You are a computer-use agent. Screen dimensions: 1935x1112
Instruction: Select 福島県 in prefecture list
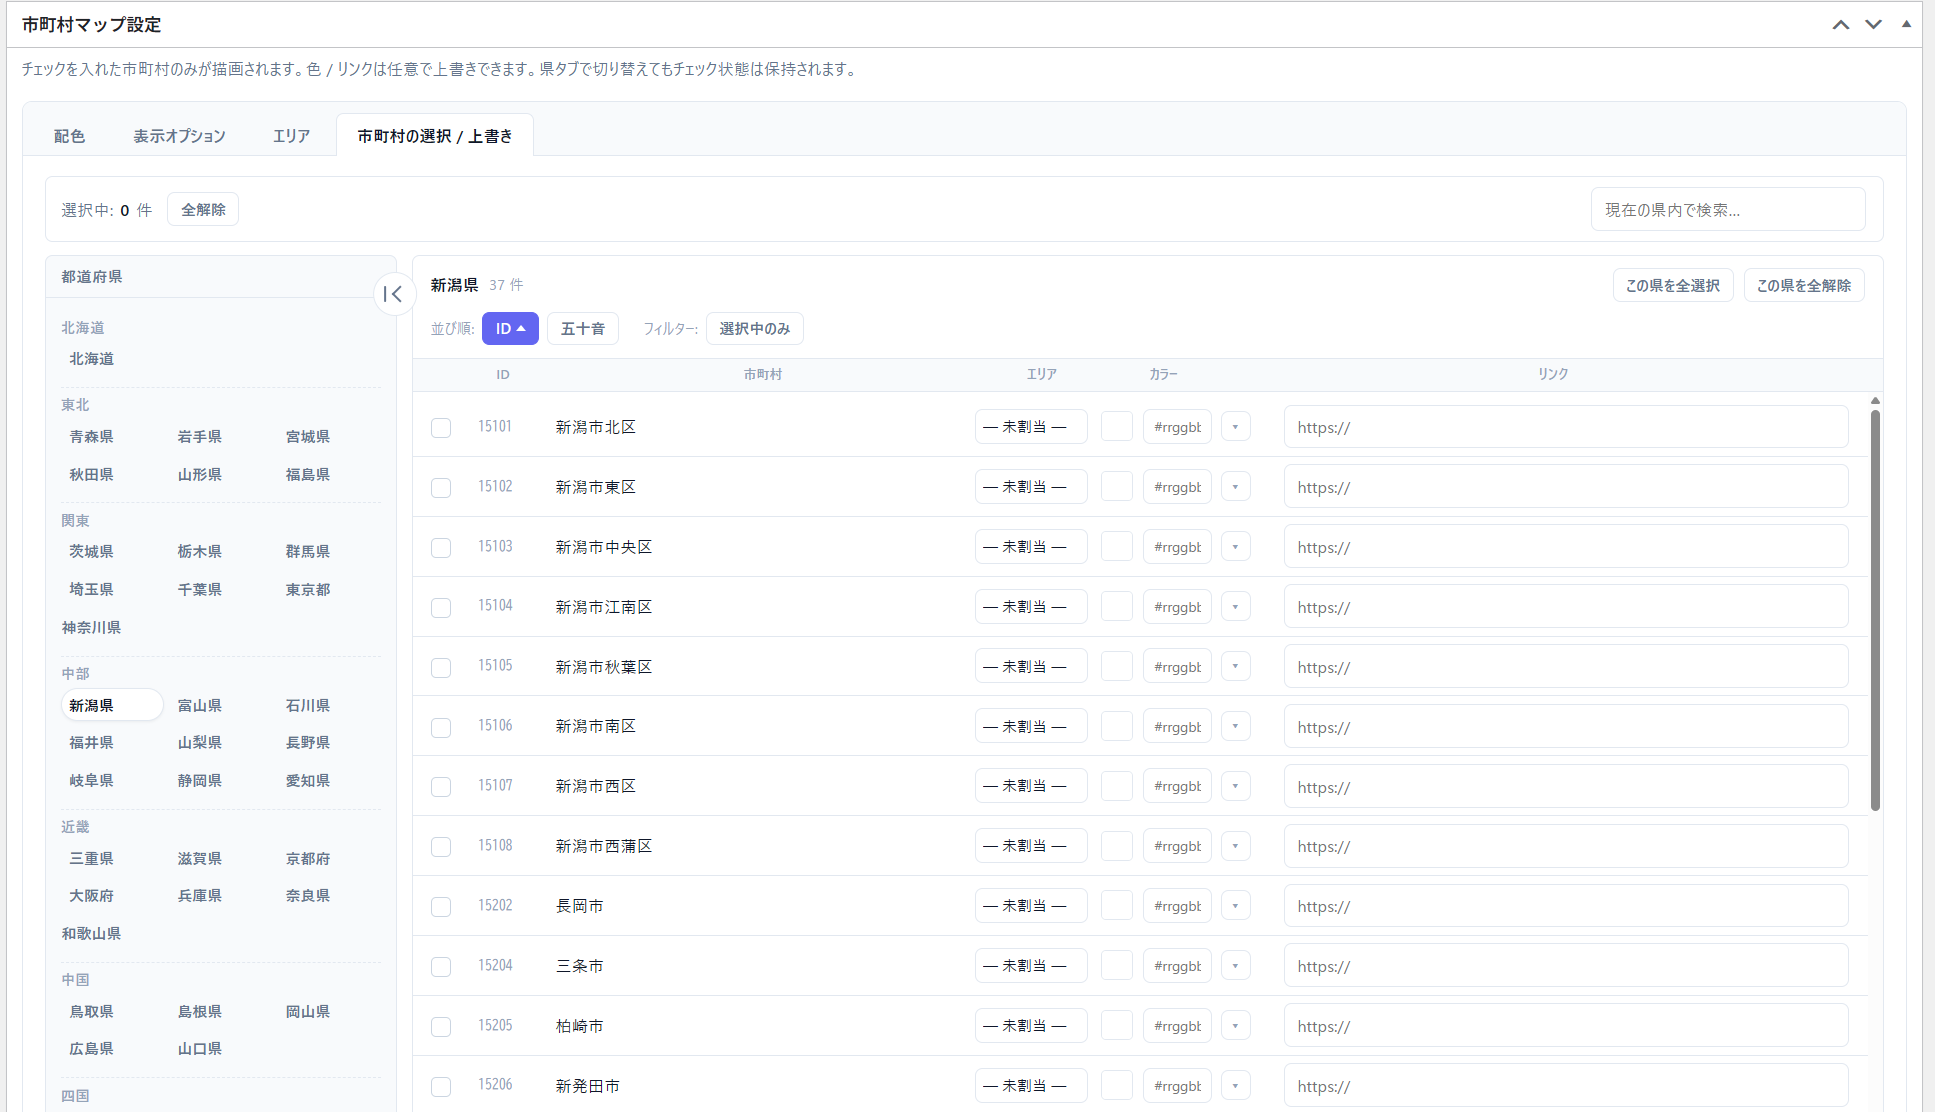(x=308, y=475)
